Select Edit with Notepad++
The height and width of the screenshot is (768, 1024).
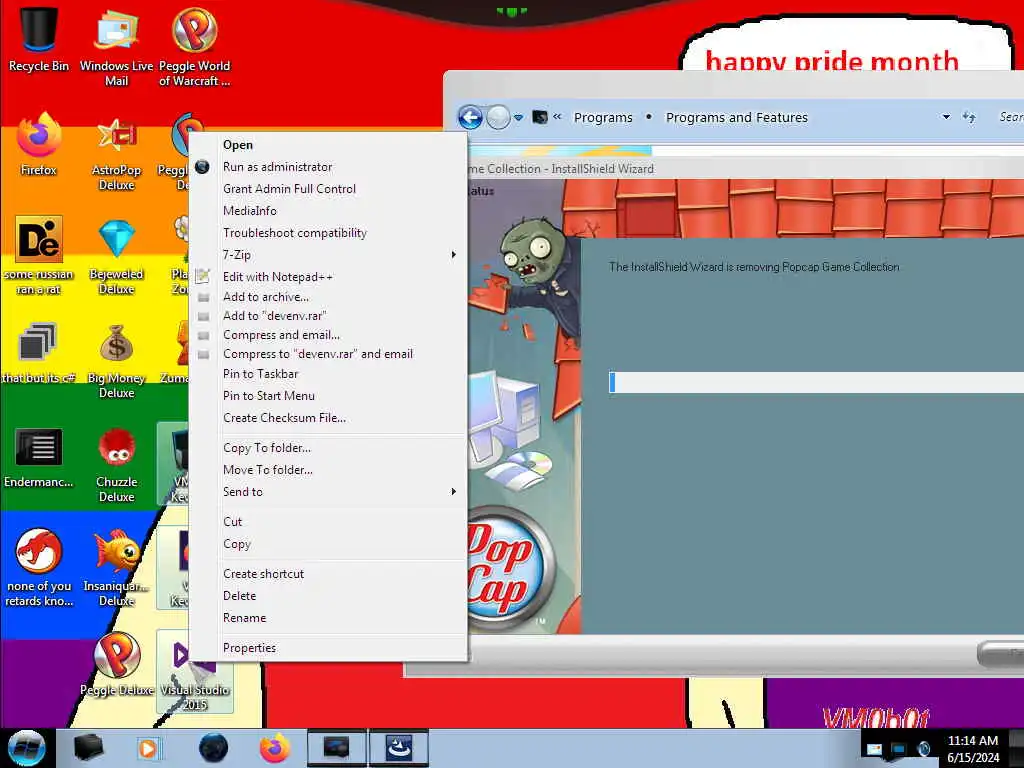[x=278, y=277]
